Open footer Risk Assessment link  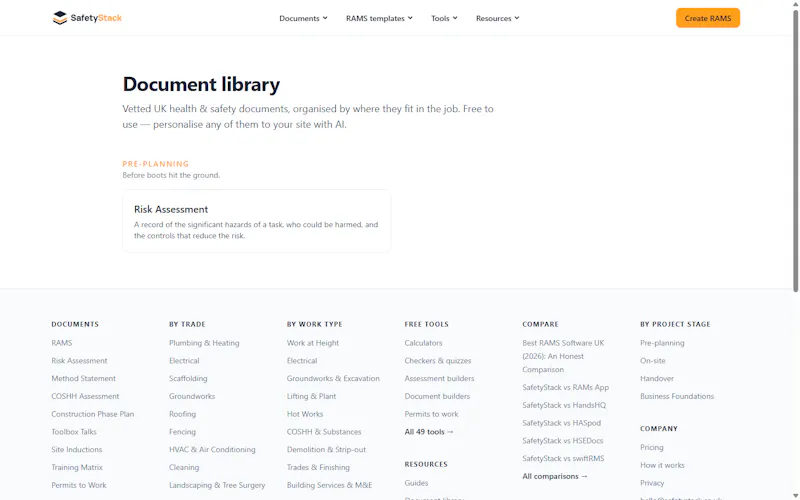pos(79,361)
